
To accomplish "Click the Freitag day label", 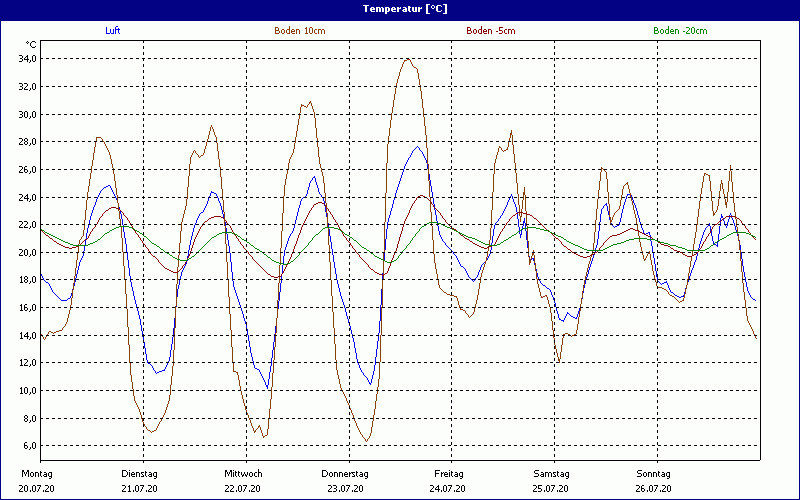I will tap(449, 473).
